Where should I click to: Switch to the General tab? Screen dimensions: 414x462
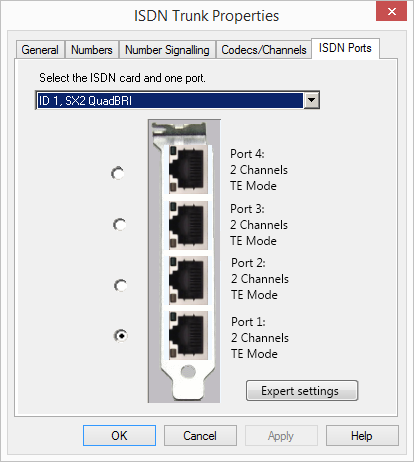coord(40,50)
